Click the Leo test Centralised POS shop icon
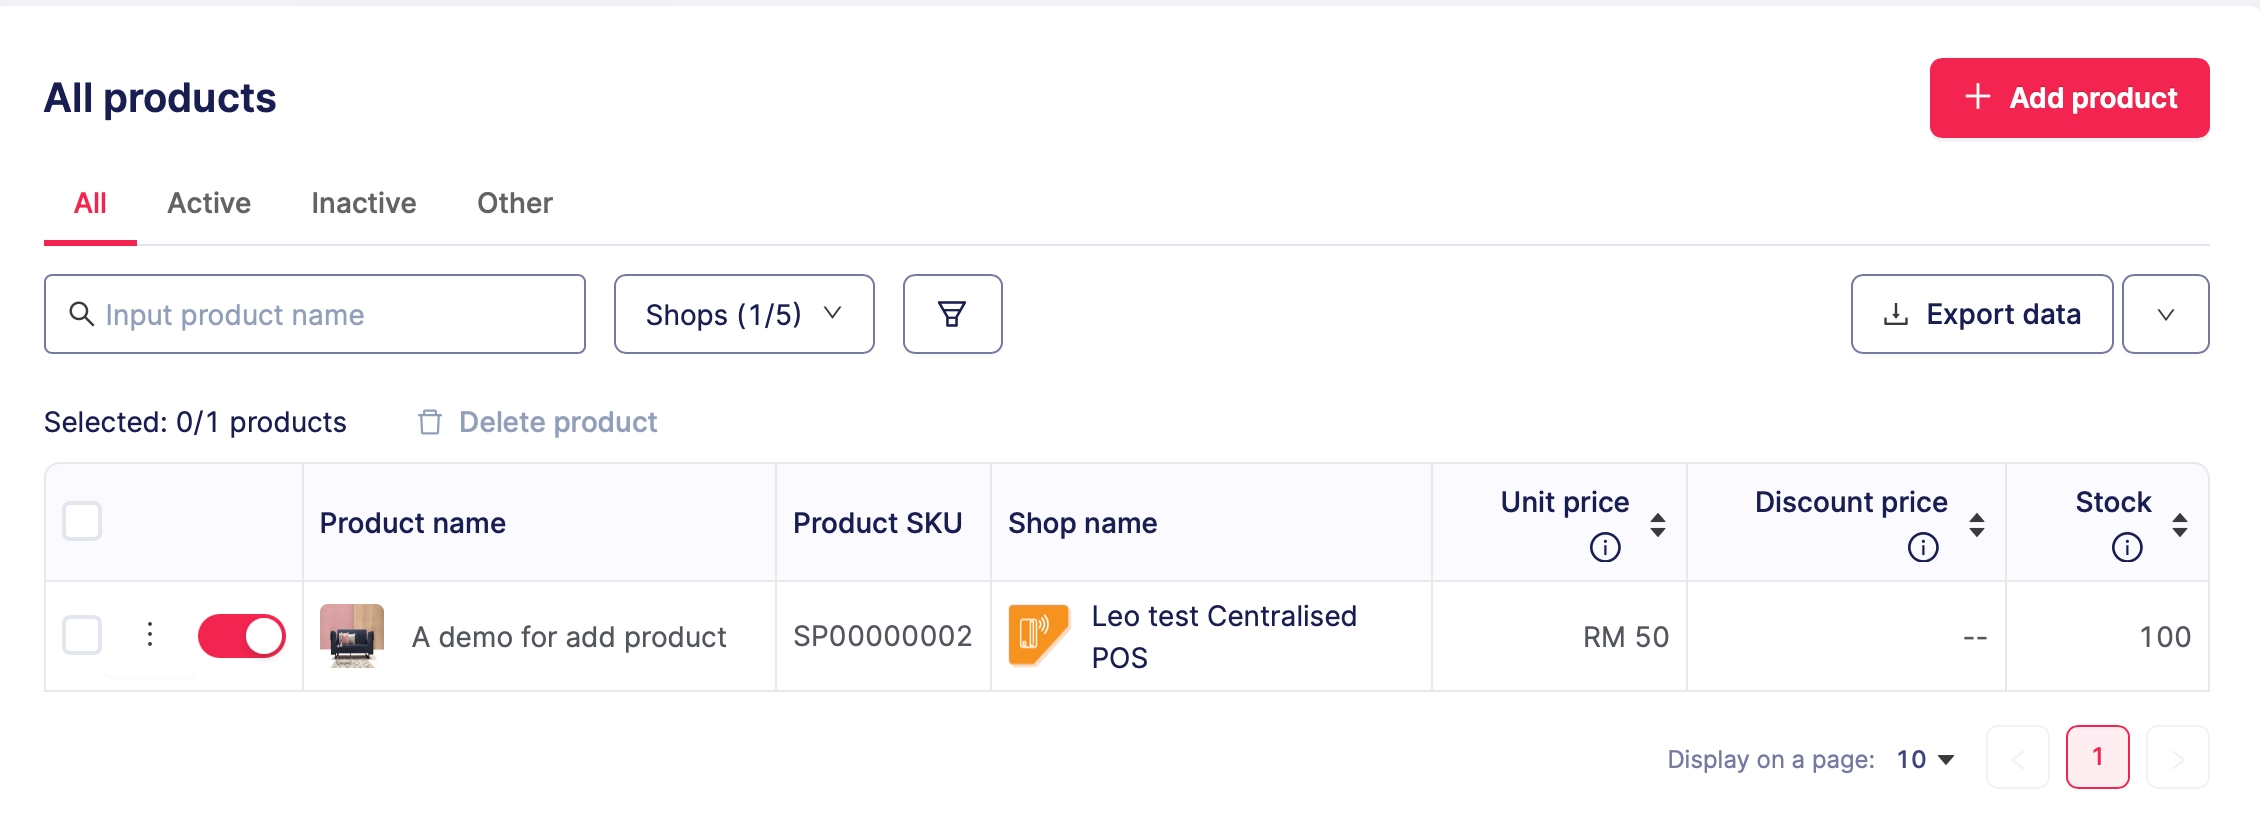Screen dimensions: 2260x820 pos(1039,635)
